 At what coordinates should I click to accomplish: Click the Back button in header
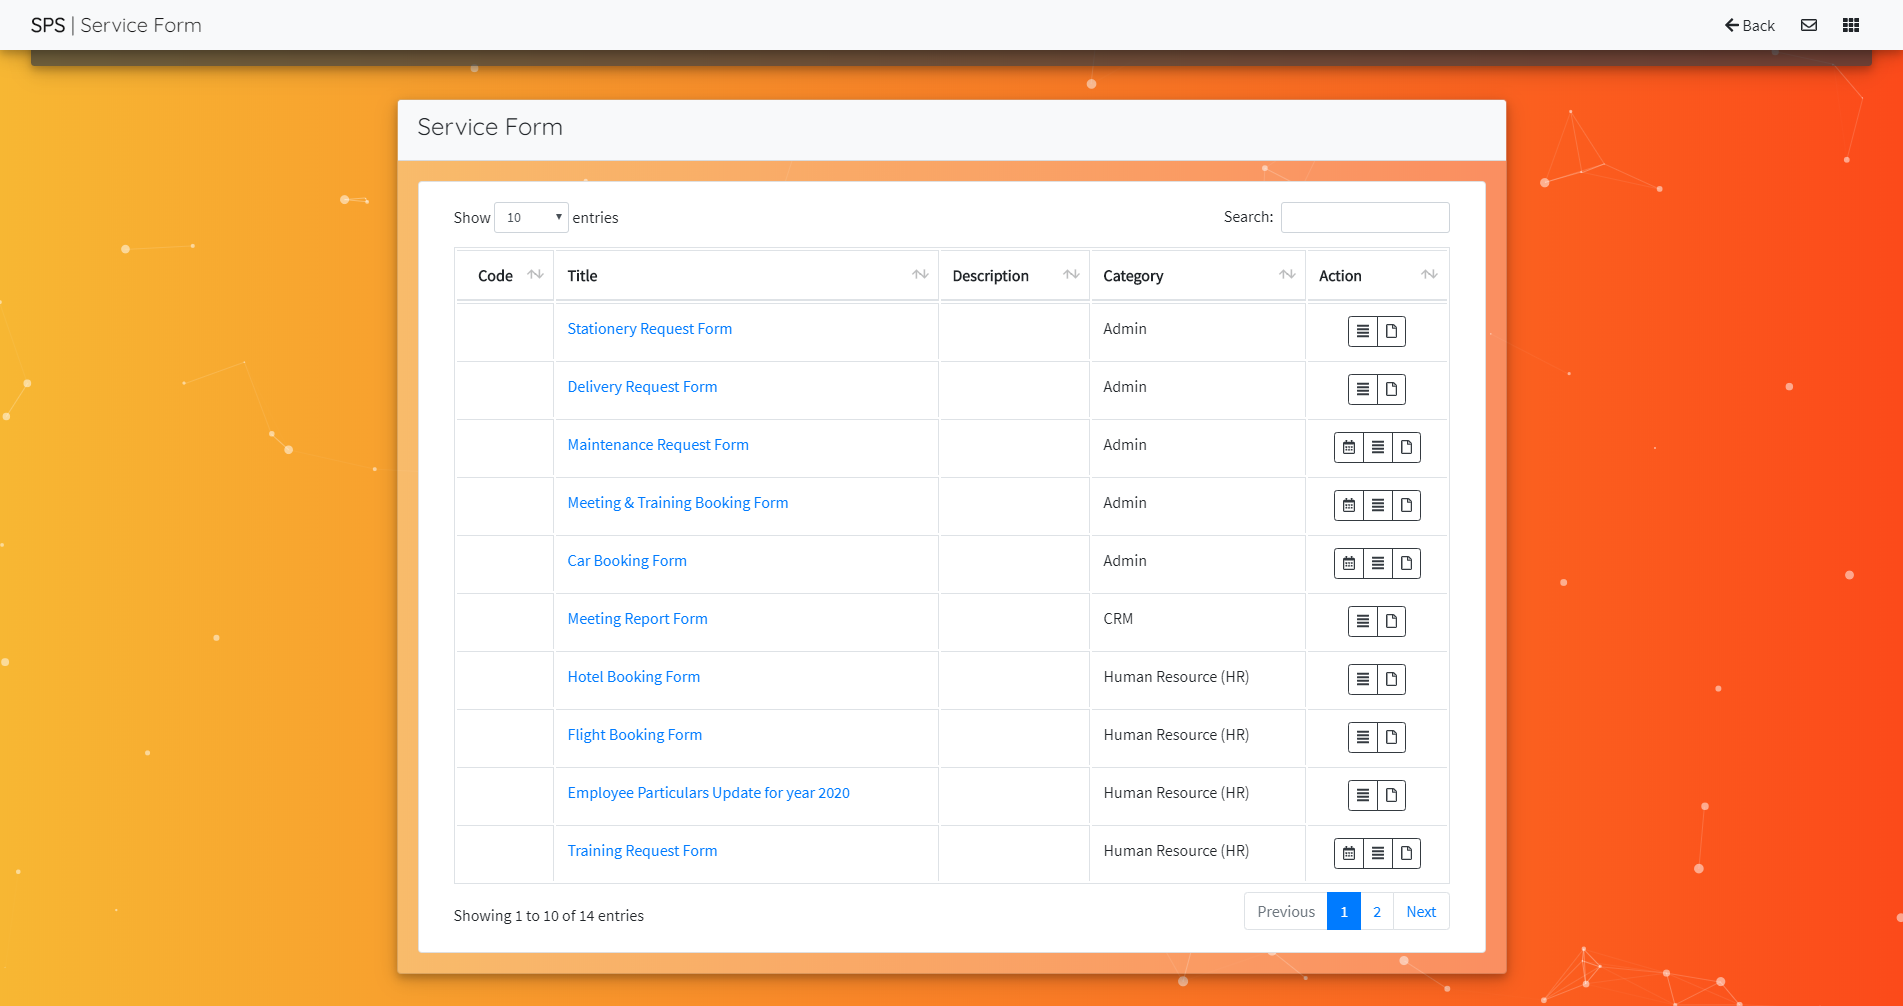coord(1749,25)
